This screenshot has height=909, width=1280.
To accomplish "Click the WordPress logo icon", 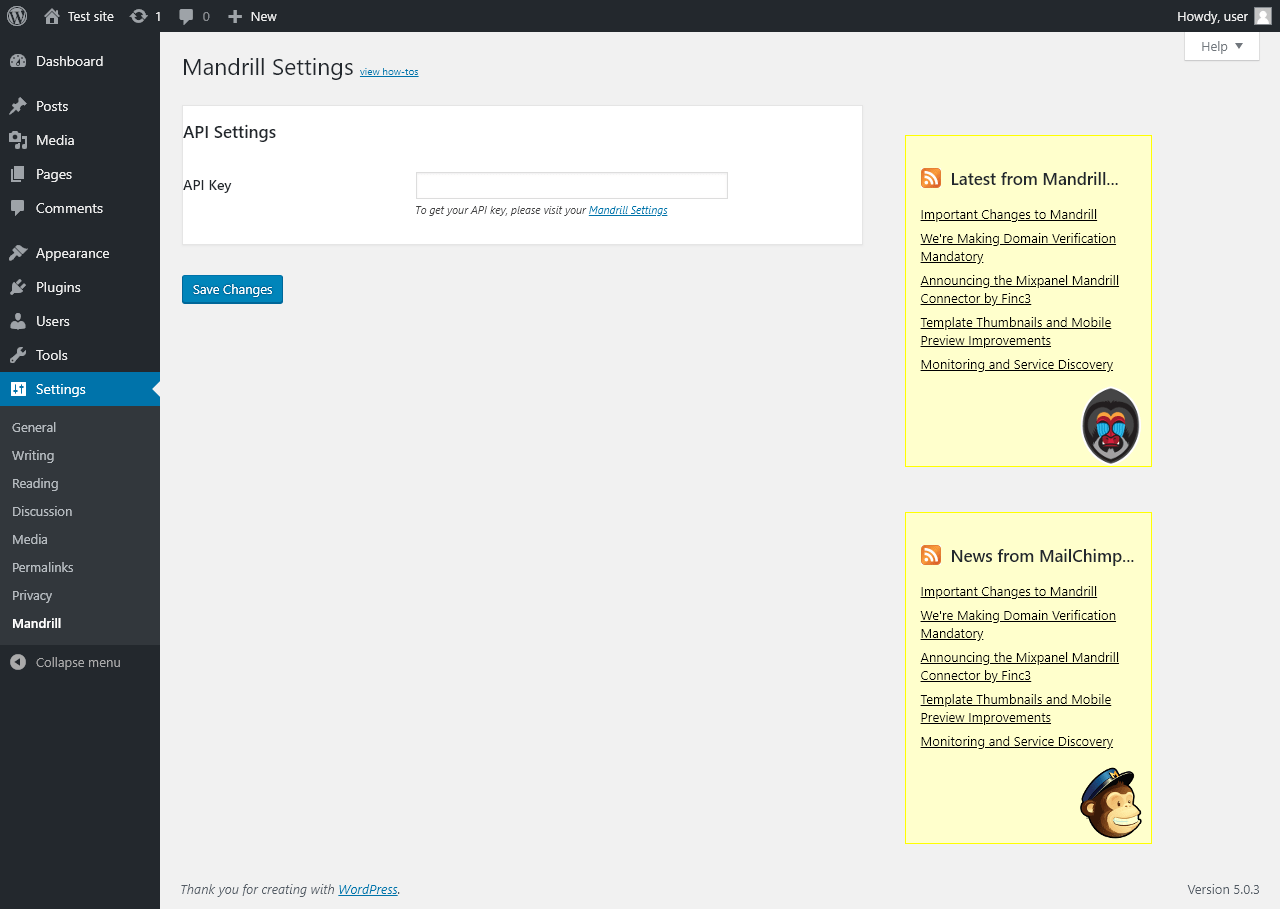I will 17,16.
